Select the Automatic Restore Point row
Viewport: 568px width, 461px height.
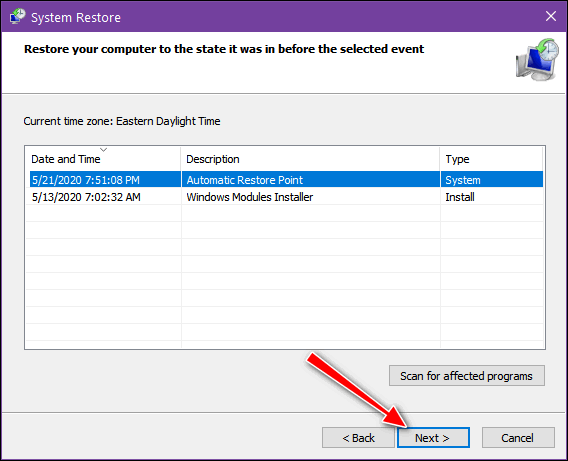[x=286, y=180]
